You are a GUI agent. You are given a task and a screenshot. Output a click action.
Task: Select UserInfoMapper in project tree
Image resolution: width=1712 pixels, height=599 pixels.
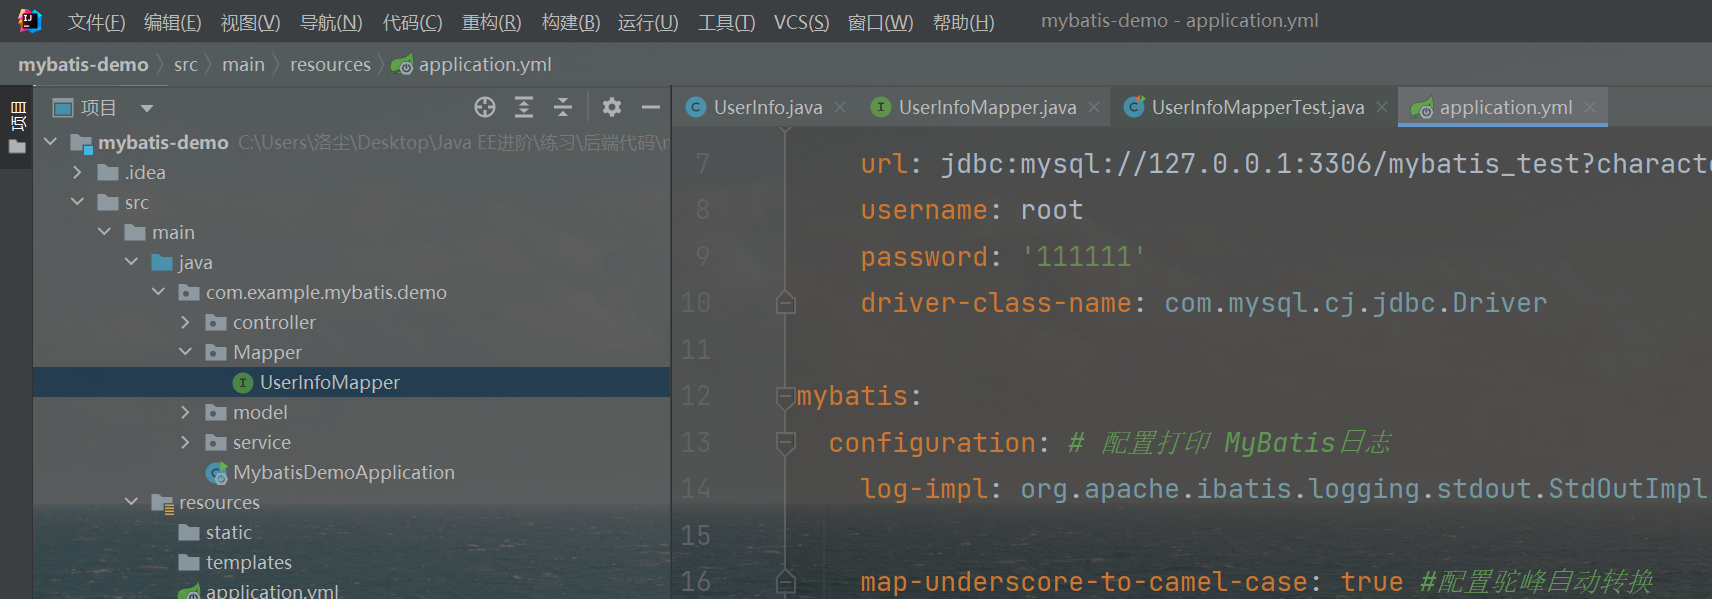pos(330,382)
